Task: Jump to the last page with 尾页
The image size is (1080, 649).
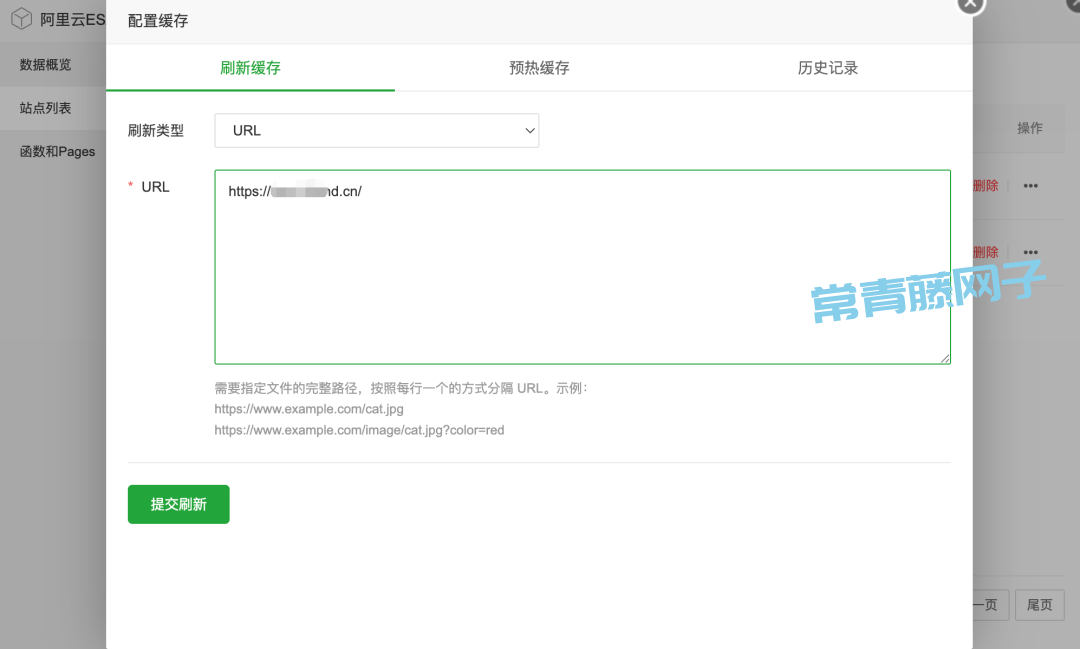Action: coord(1039,605)
